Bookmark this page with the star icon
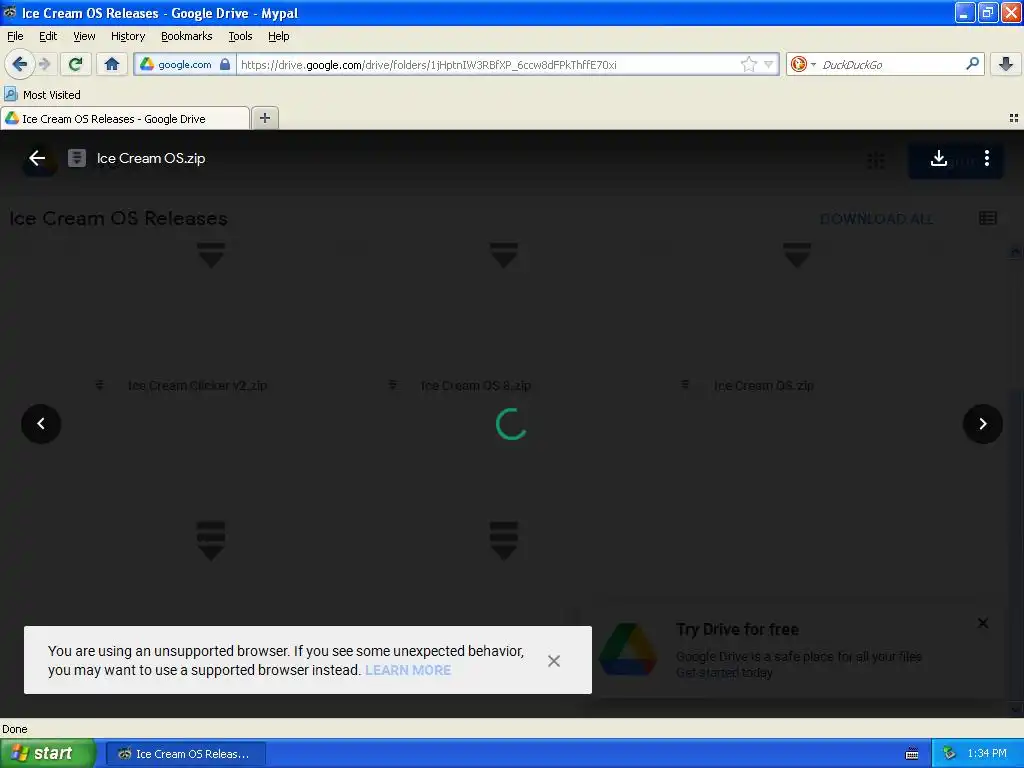 click(748, 64)
